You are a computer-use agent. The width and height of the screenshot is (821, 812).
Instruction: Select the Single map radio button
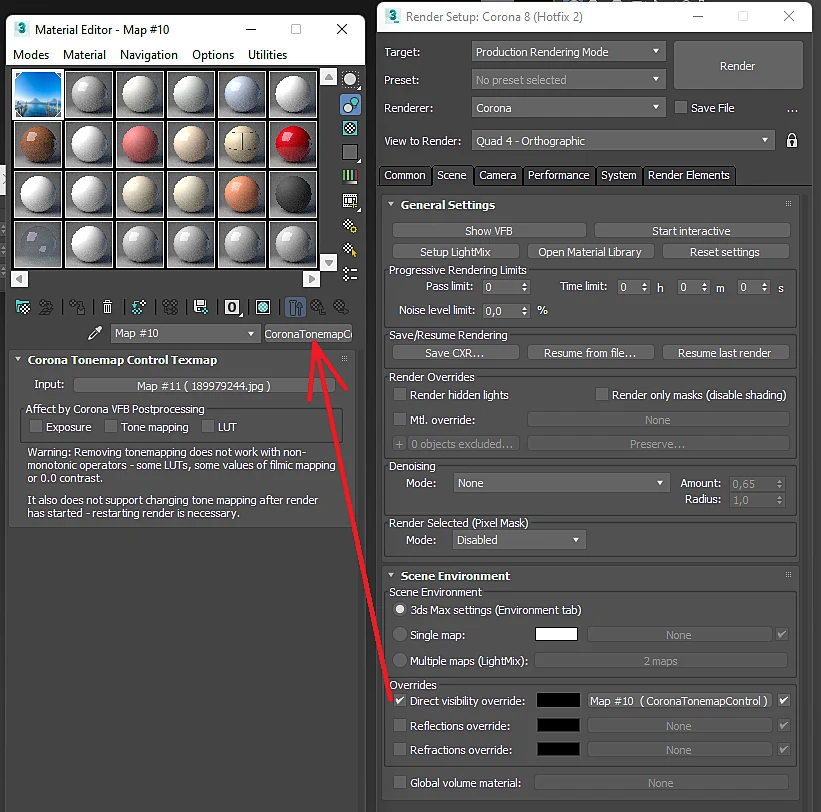400,635
